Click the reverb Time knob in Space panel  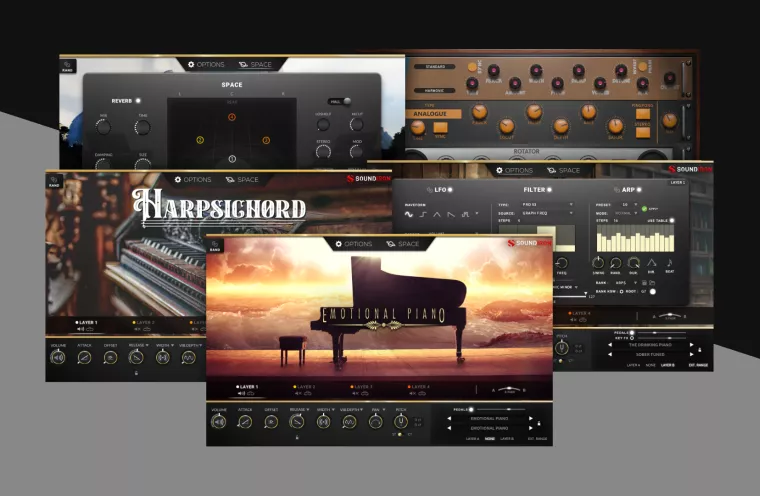142,128
